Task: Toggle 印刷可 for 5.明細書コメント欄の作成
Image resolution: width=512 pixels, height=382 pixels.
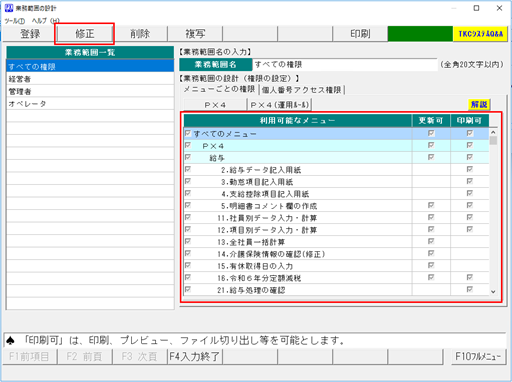Action: click(x=470, y=205)
